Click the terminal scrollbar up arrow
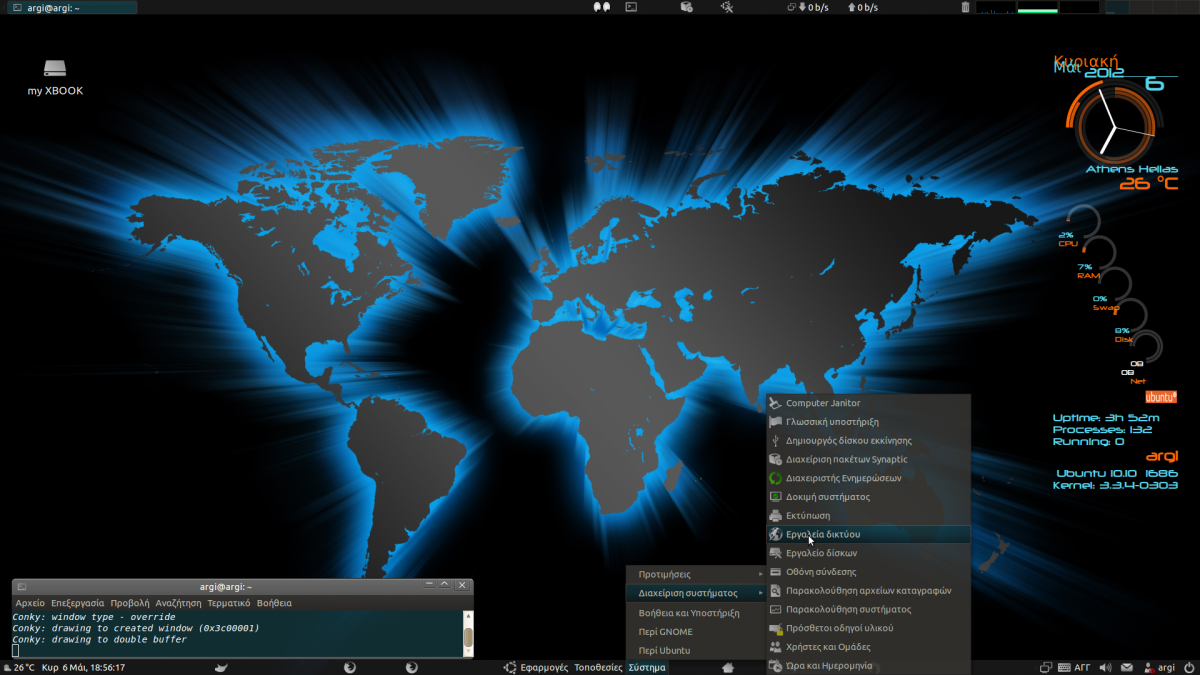Image resolution: width=1200 pixels, height=675 pixels. coord(468,616)
